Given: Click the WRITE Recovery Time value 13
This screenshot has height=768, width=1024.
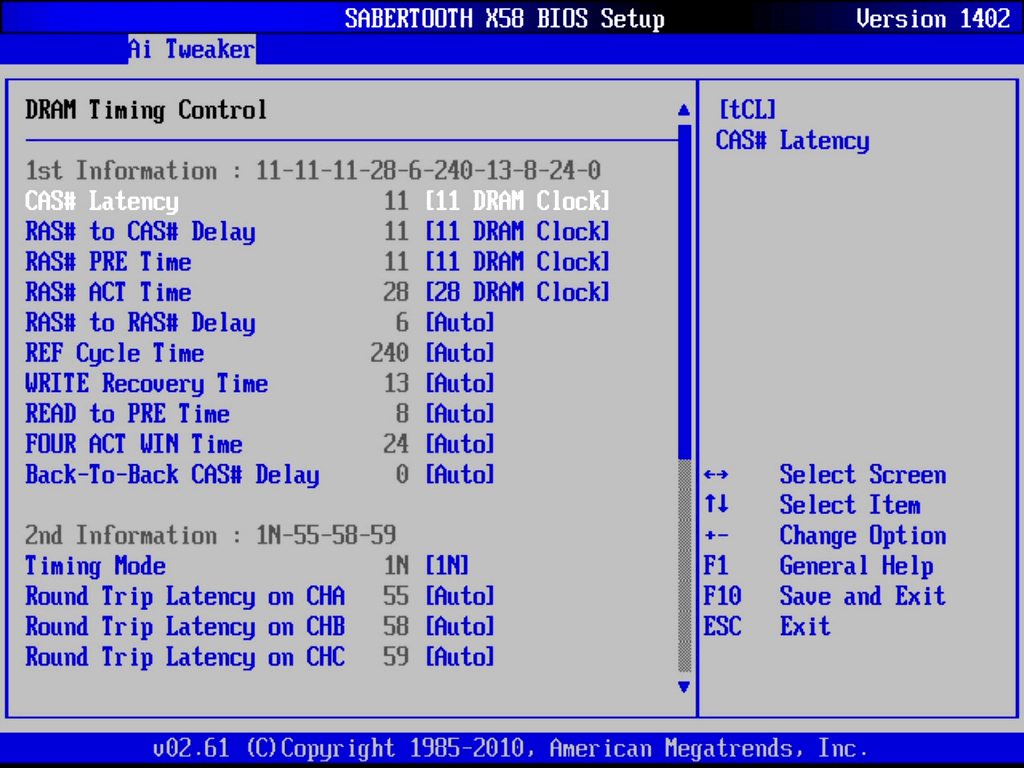Looking at the screenshot, I should pyautogui.click(x=396, y=383).
